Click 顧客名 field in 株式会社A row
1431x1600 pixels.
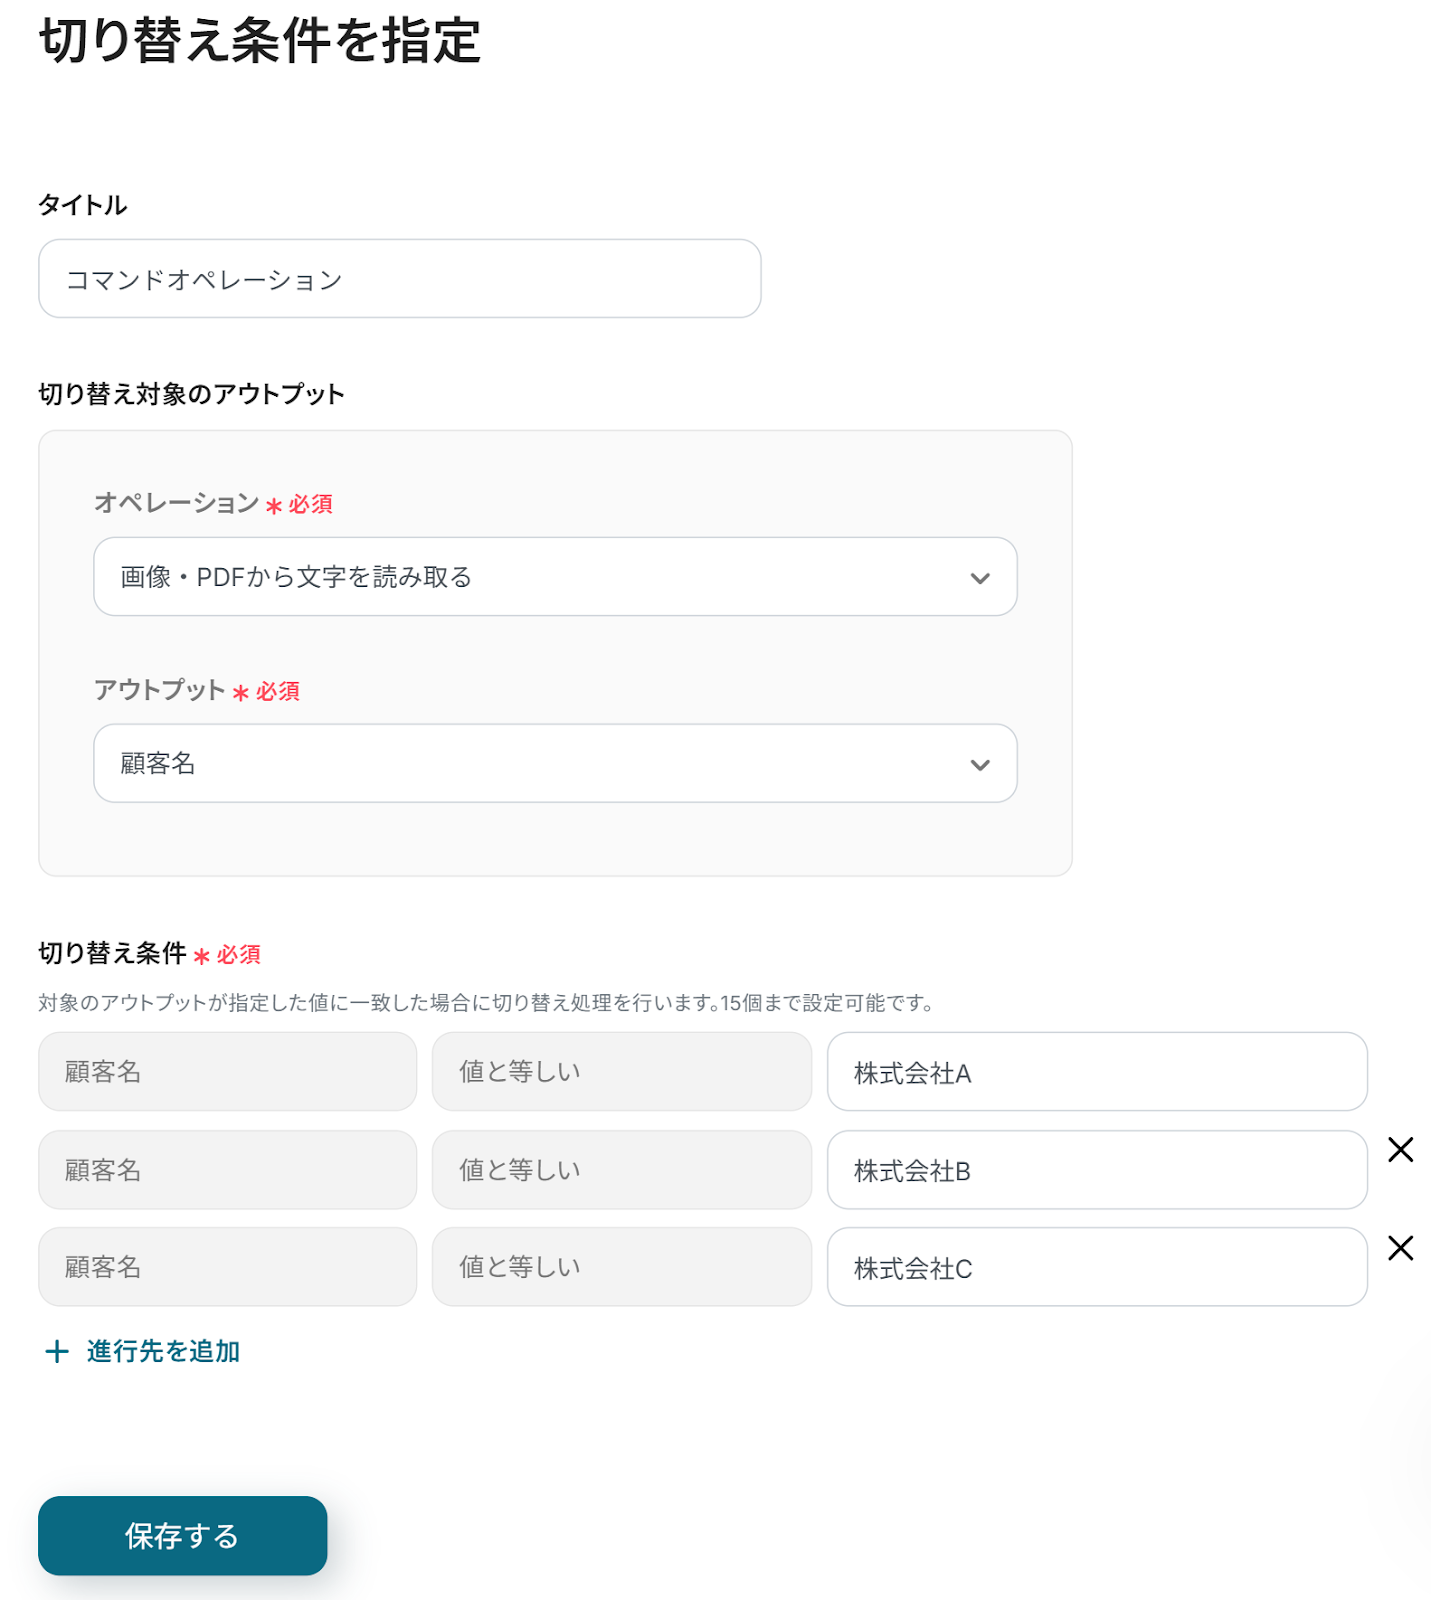tap(228, 1072)
